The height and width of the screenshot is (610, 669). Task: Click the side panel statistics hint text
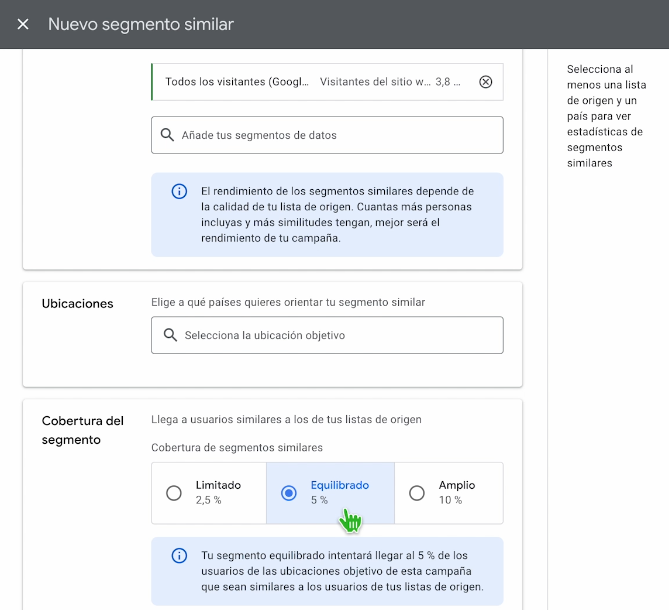[606, 116]
